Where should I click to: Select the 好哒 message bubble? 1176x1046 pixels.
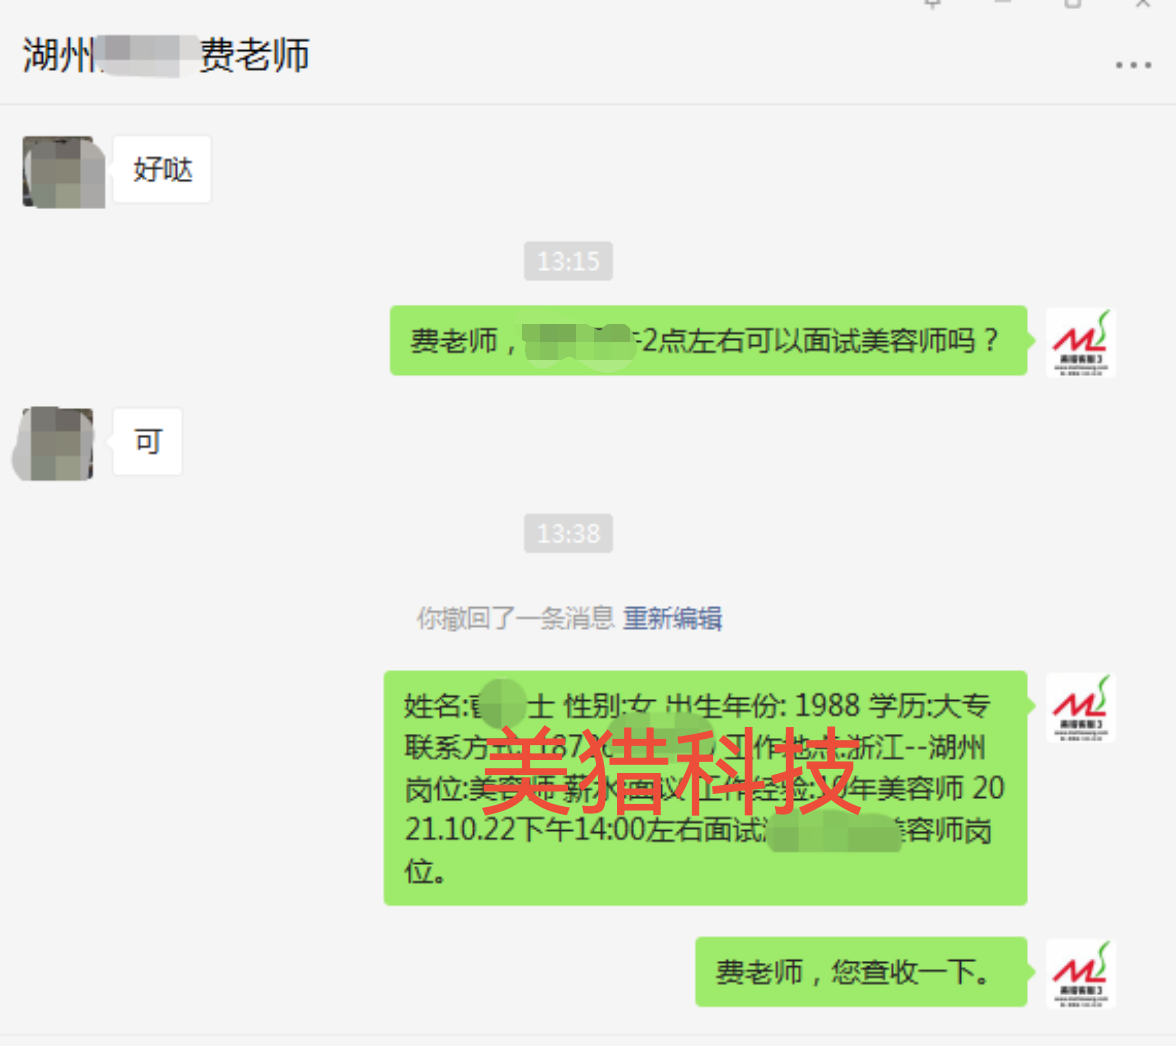pos(162,169)
